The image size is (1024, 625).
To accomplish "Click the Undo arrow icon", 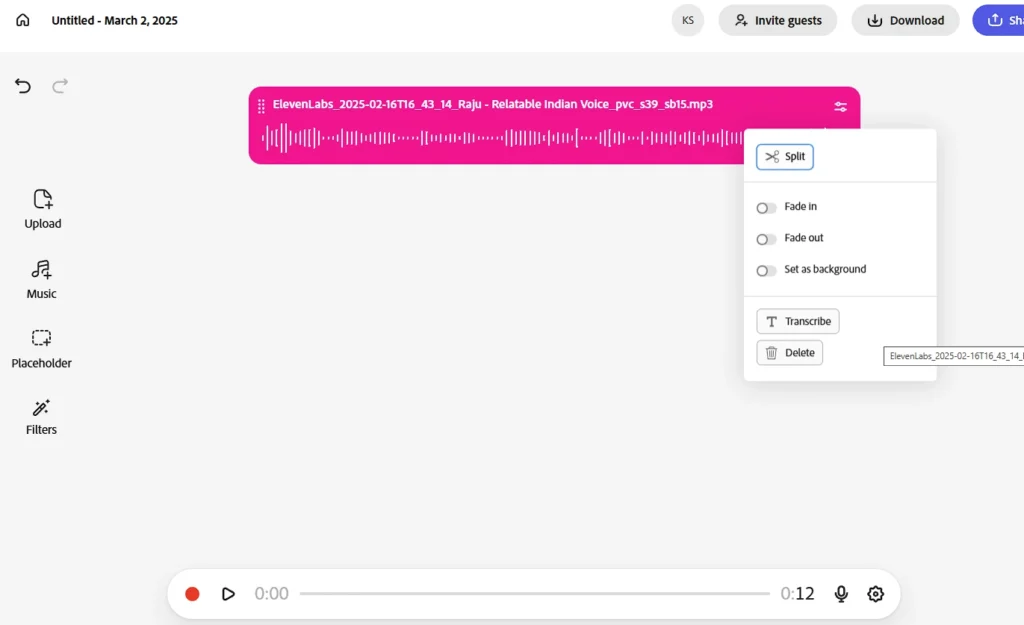I will pos(23,86).
